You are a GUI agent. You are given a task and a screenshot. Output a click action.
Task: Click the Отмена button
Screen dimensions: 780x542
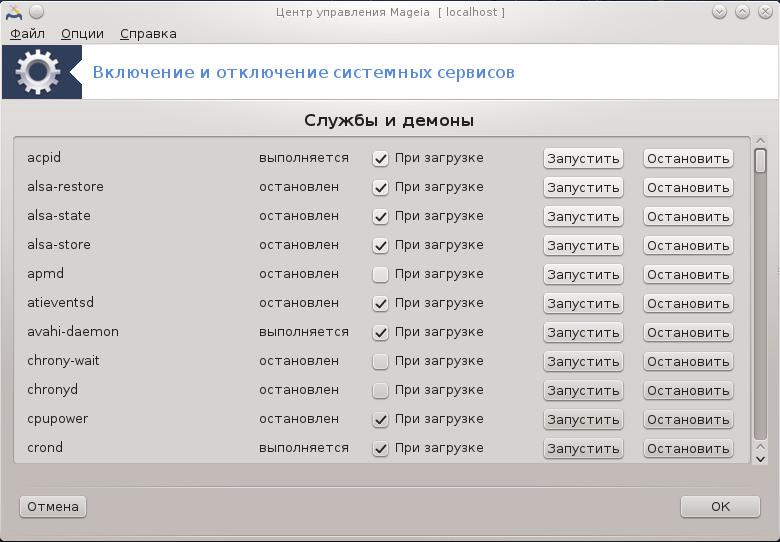(x=53, y=507)
